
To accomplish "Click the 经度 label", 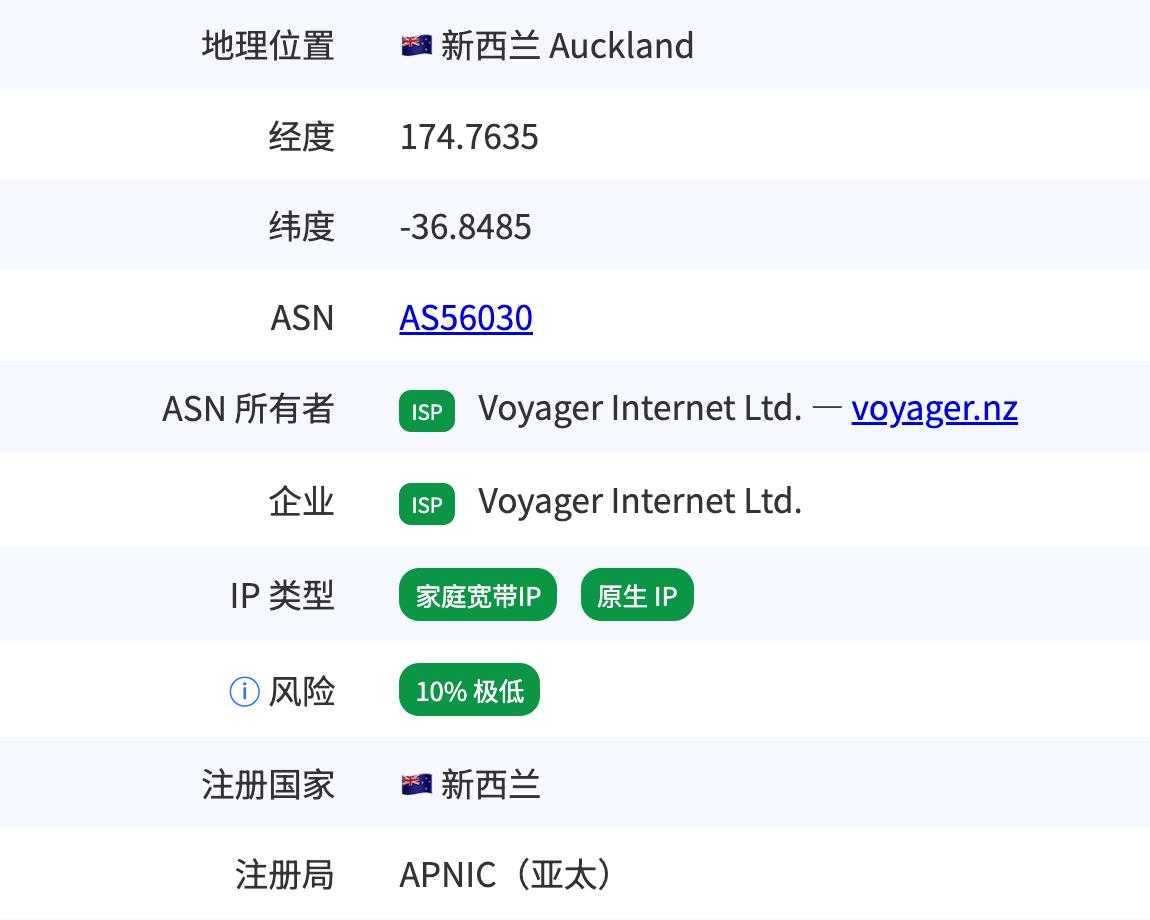I will click(301, 137).
